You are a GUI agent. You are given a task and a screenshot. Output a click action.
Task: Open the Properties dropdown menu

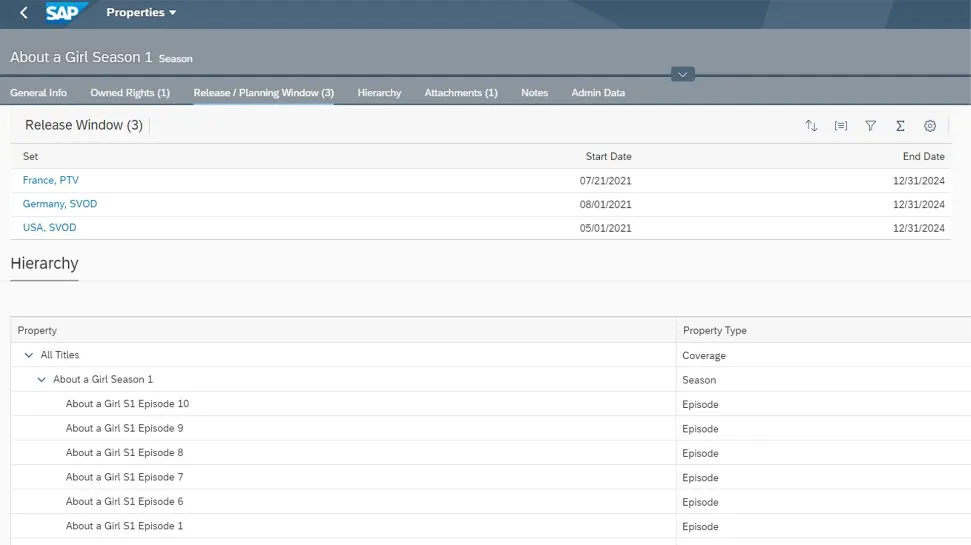coord(141,13)
